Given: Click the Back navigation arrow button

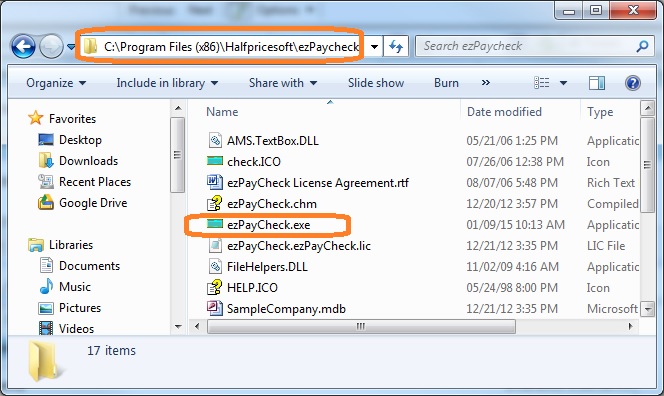Looking at the screenshot, I should (x=23, y=46).
